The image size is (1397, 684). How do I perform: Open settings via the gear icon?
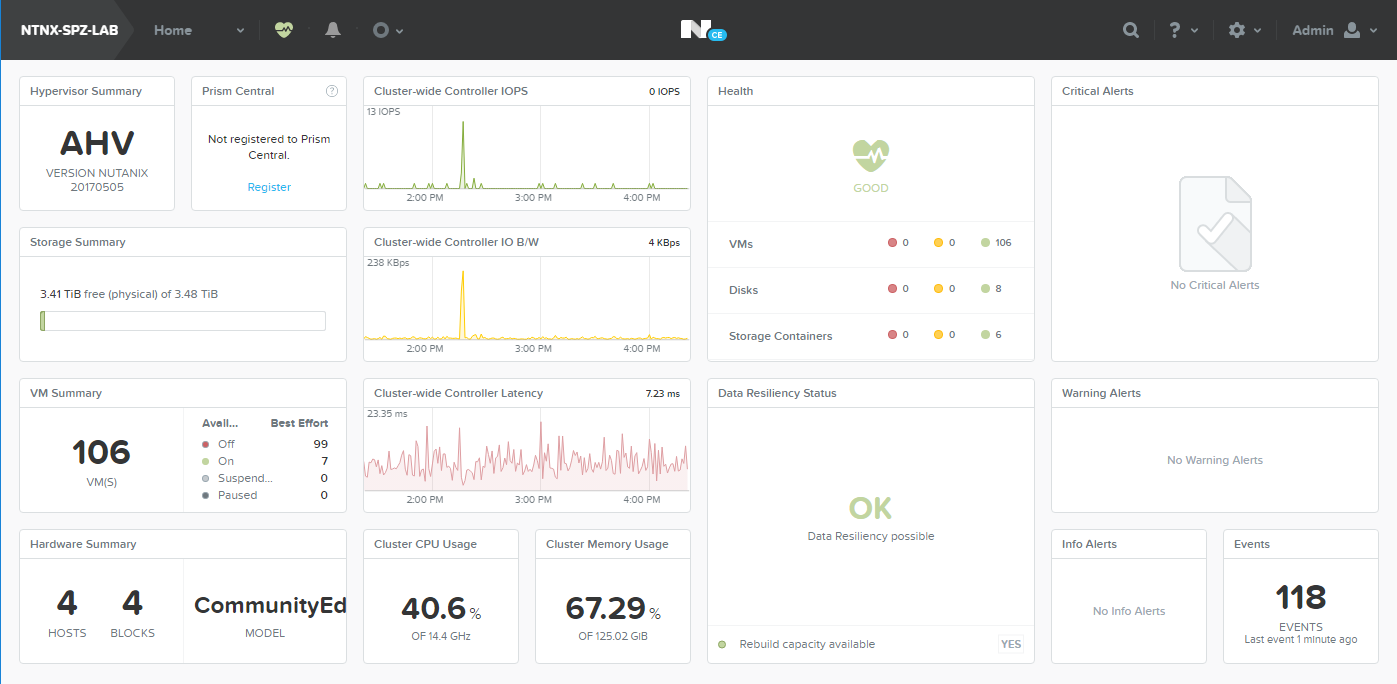pos(1238,30)
